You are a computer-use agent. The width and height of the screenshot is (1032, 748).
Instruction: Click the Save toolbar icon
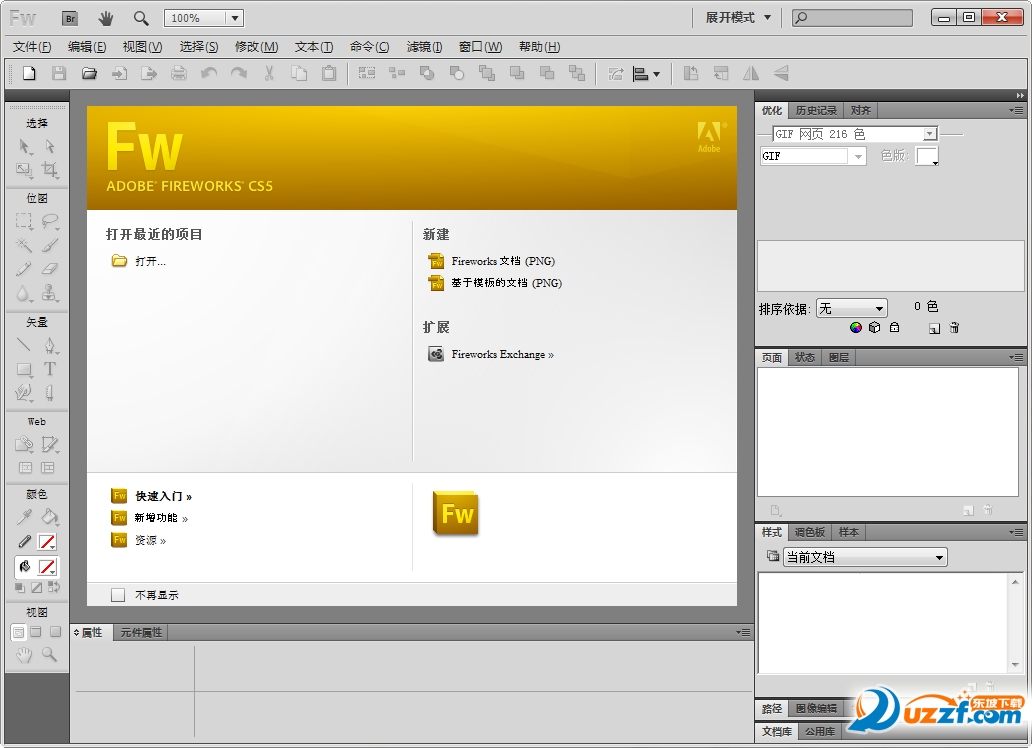59,73
